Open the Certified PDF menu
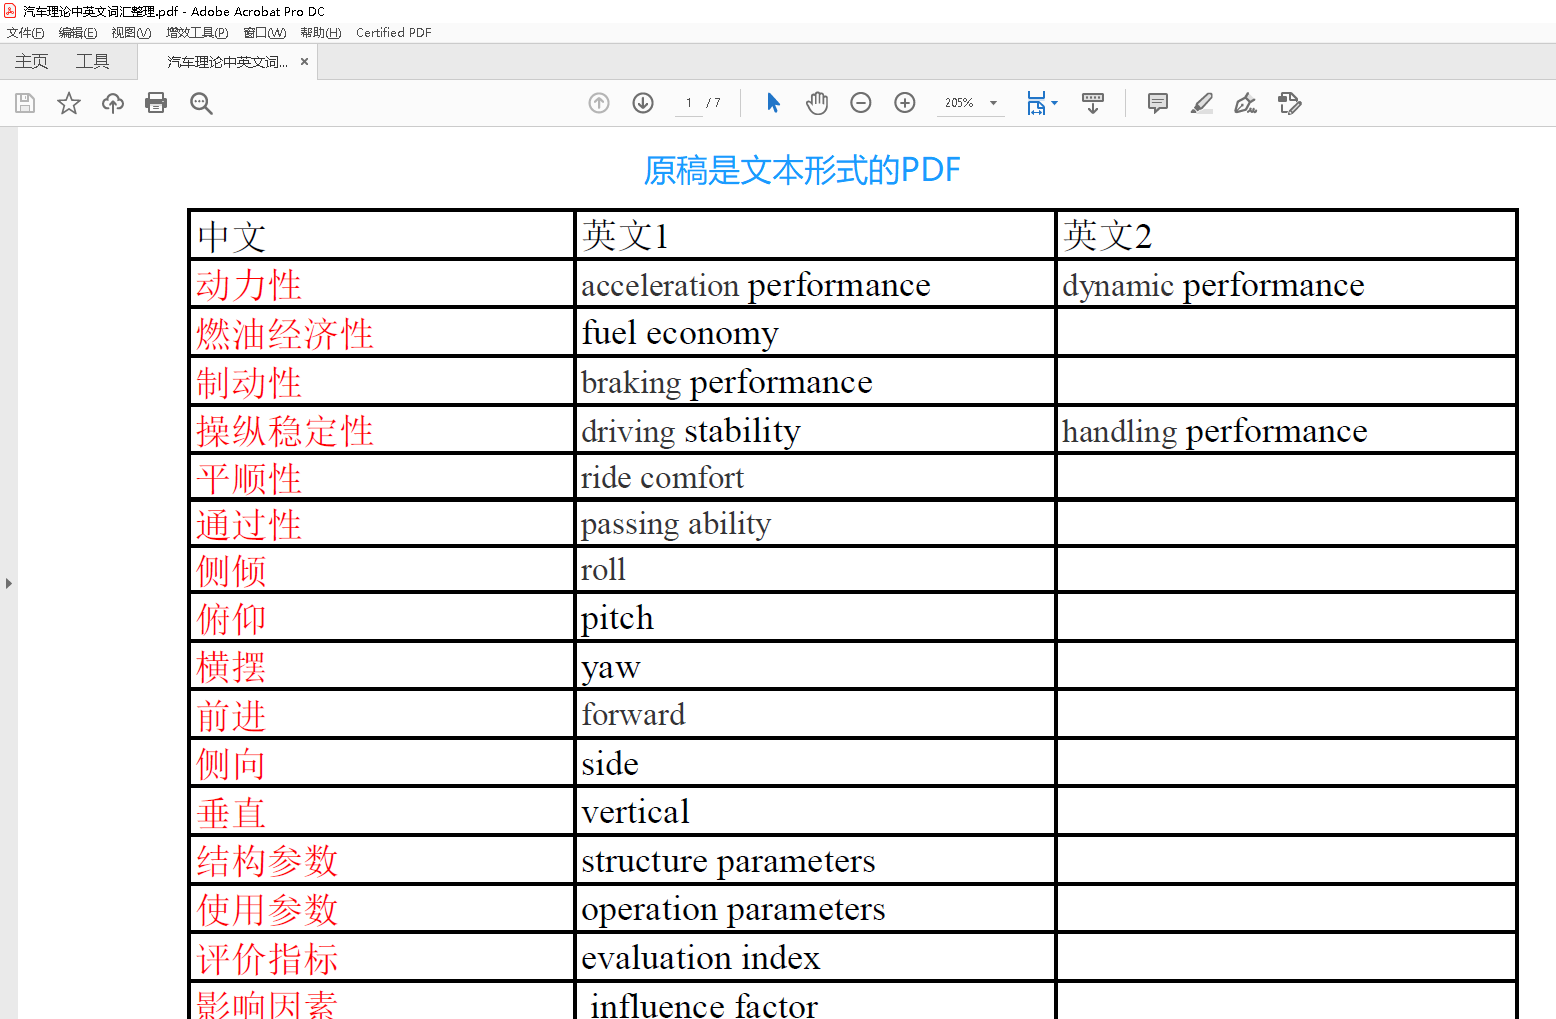The width and height of the screenshot is (1556, 1019). click(x=394, y=33)
